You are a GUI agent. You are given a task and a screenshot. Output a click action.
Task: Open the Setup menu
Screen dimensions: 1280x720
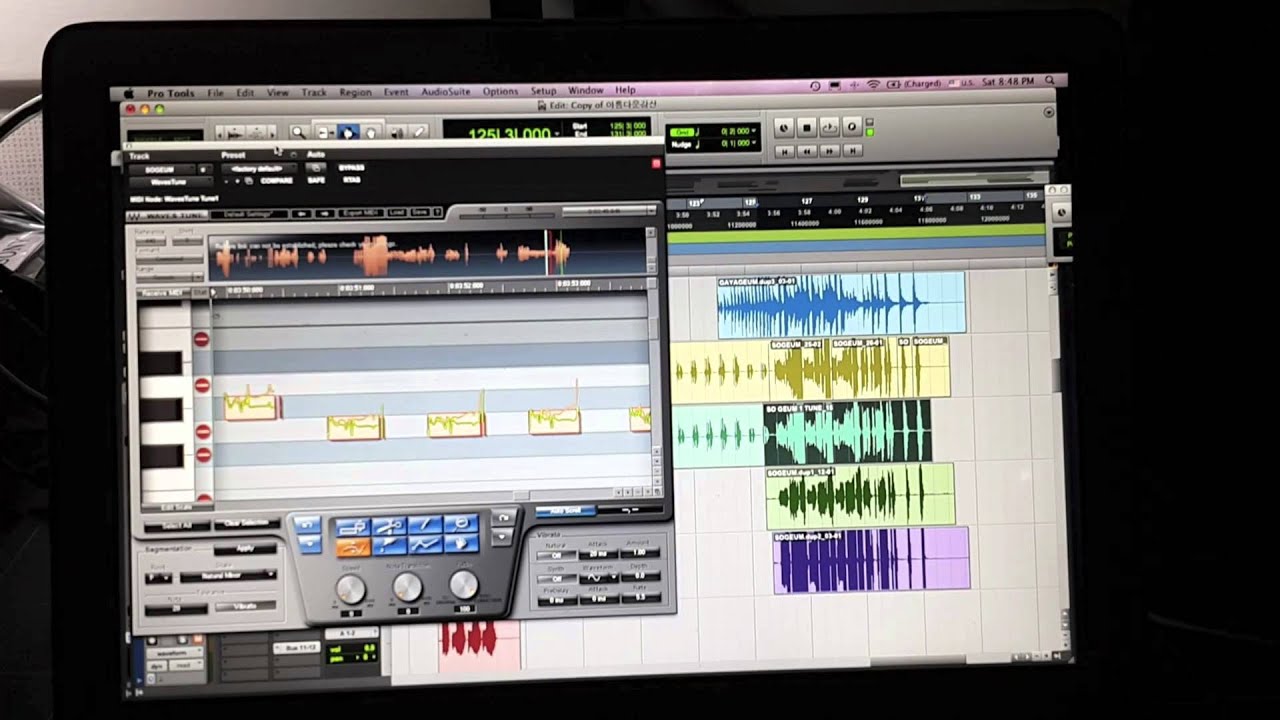[543, 91]
